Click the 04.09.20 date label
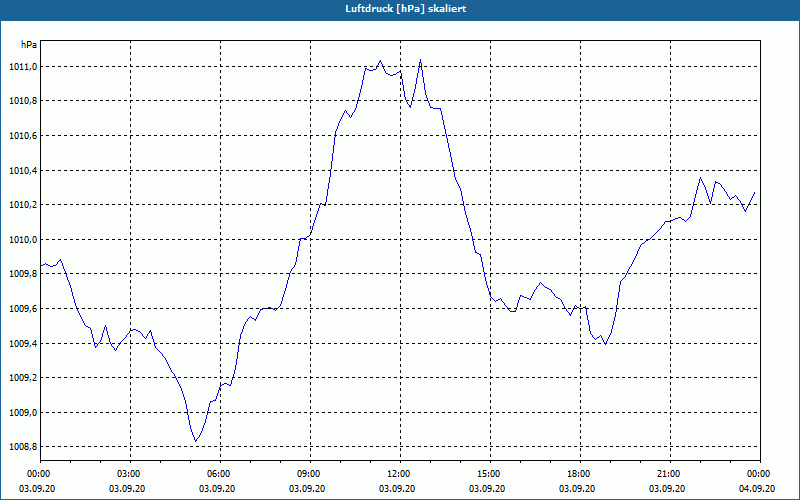 tap(757, 489)
